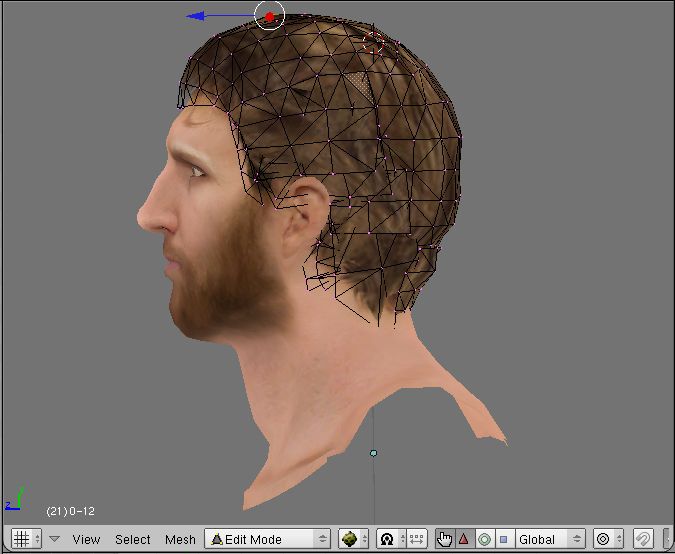Select the translate manipulator triangle icon

[464, 539]
